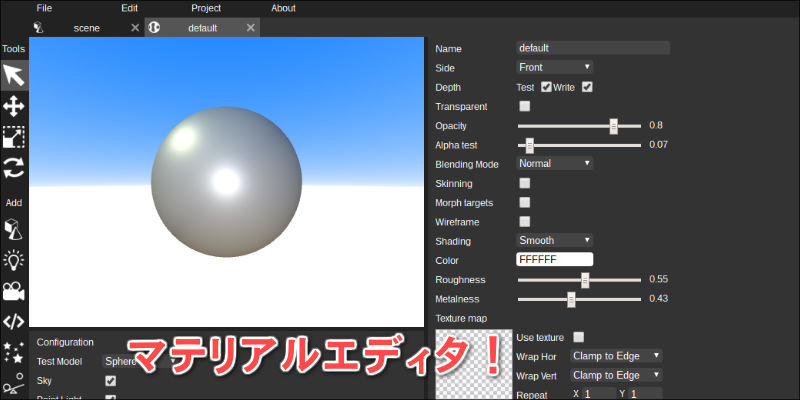The image size is (800, 400).
Task: Enable the Transparent checkbox
Action: (524, 106)
